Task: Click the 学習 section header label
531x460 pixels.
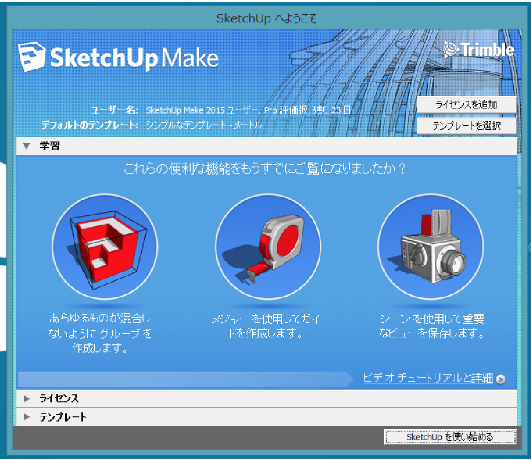Action: (x=49, y=146)
